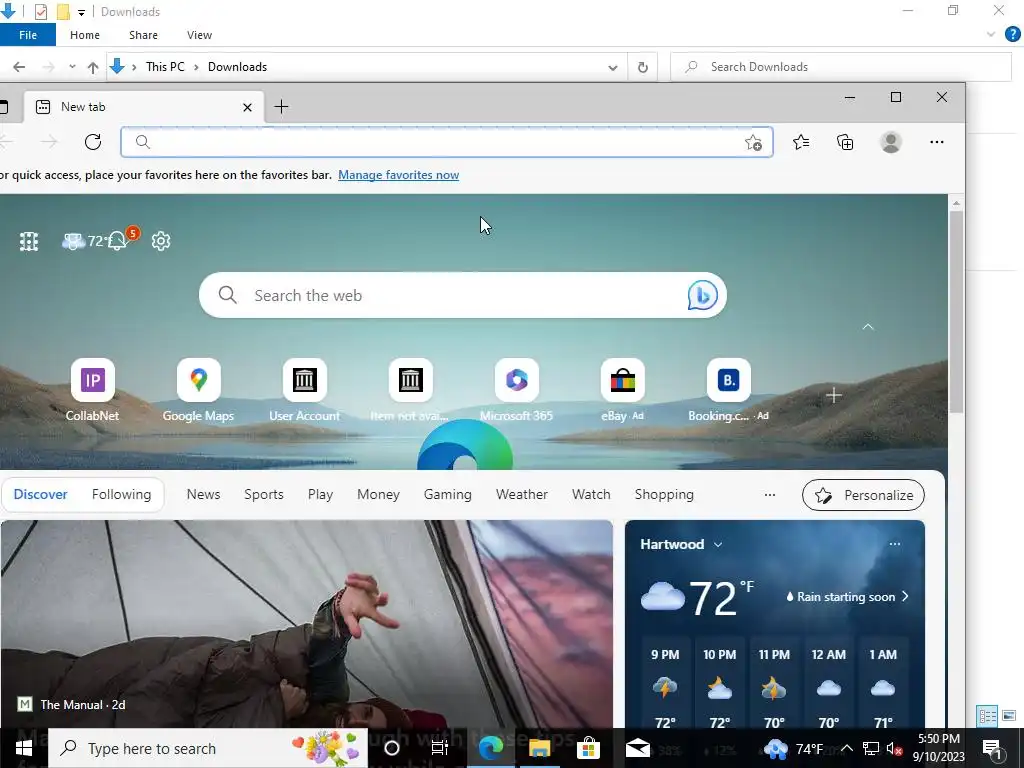The image size is (1024, 768).
Task: Expand the Hartwood location dropdown
Action: click(x=718, y=545)
